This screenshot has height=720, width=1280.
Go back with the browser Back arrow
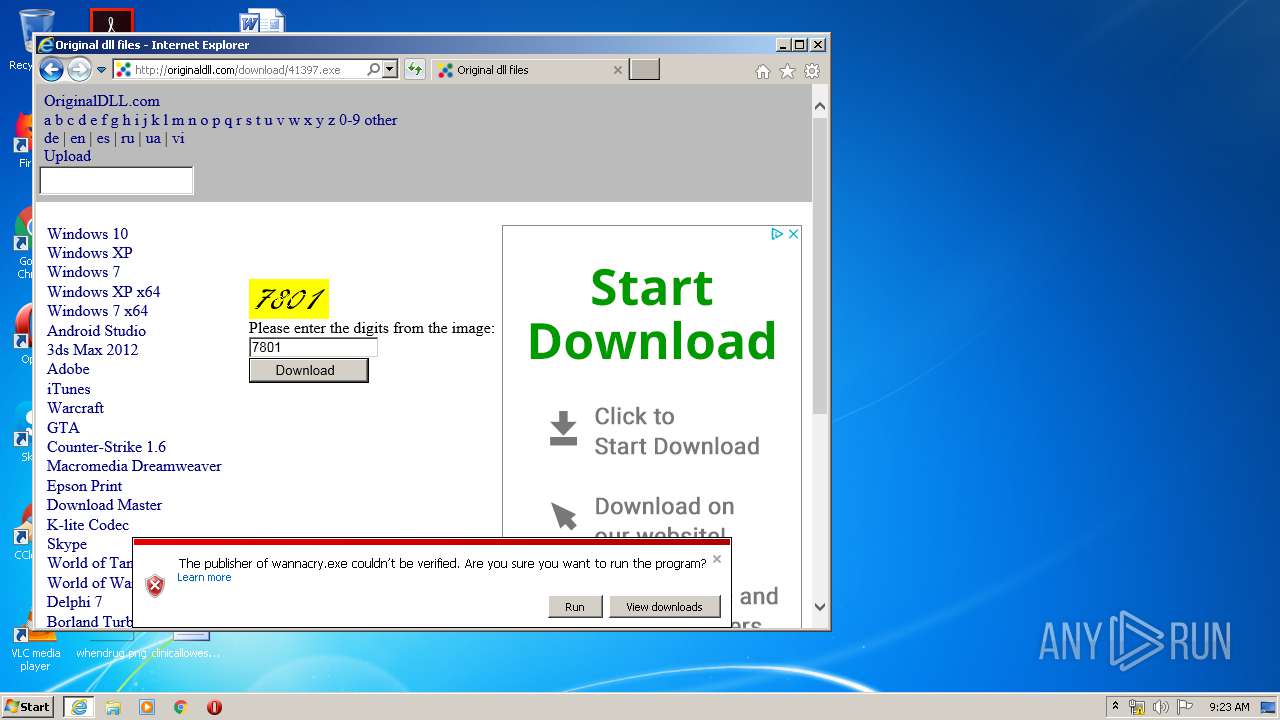coord(51,69)
